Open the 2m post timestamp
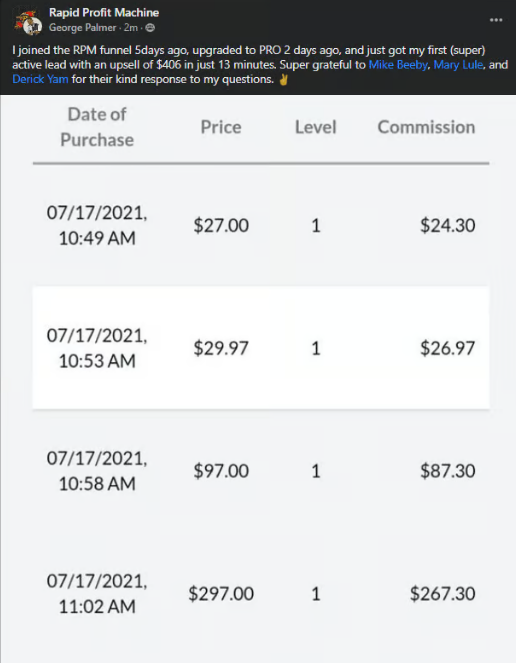 point(131,28)
